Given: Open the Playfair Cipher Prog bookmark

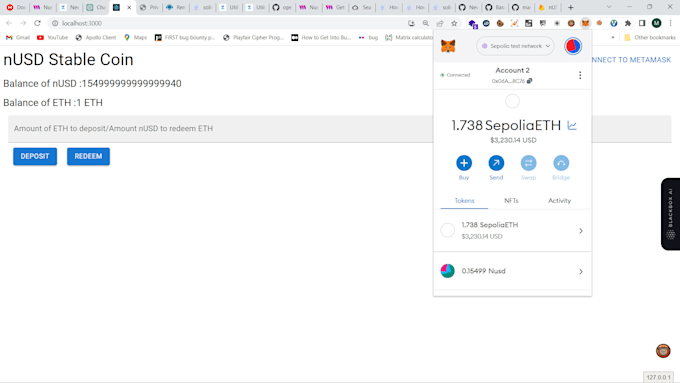Looking at the screenshot, I should pos(253,38).
